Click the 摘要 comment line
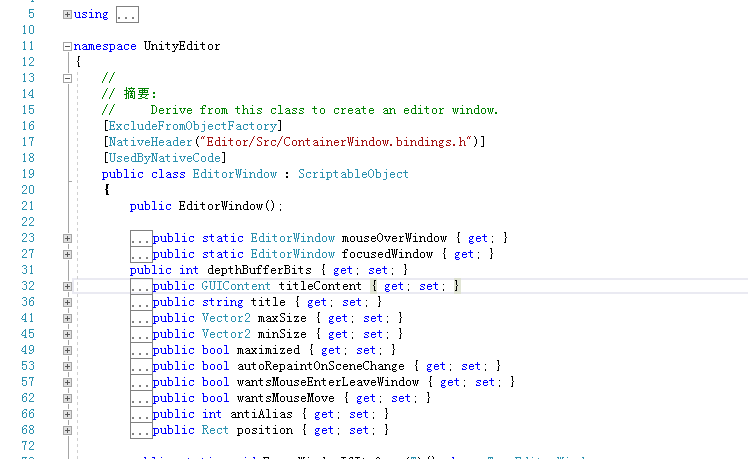748x459 pixels. click(129, 94)
